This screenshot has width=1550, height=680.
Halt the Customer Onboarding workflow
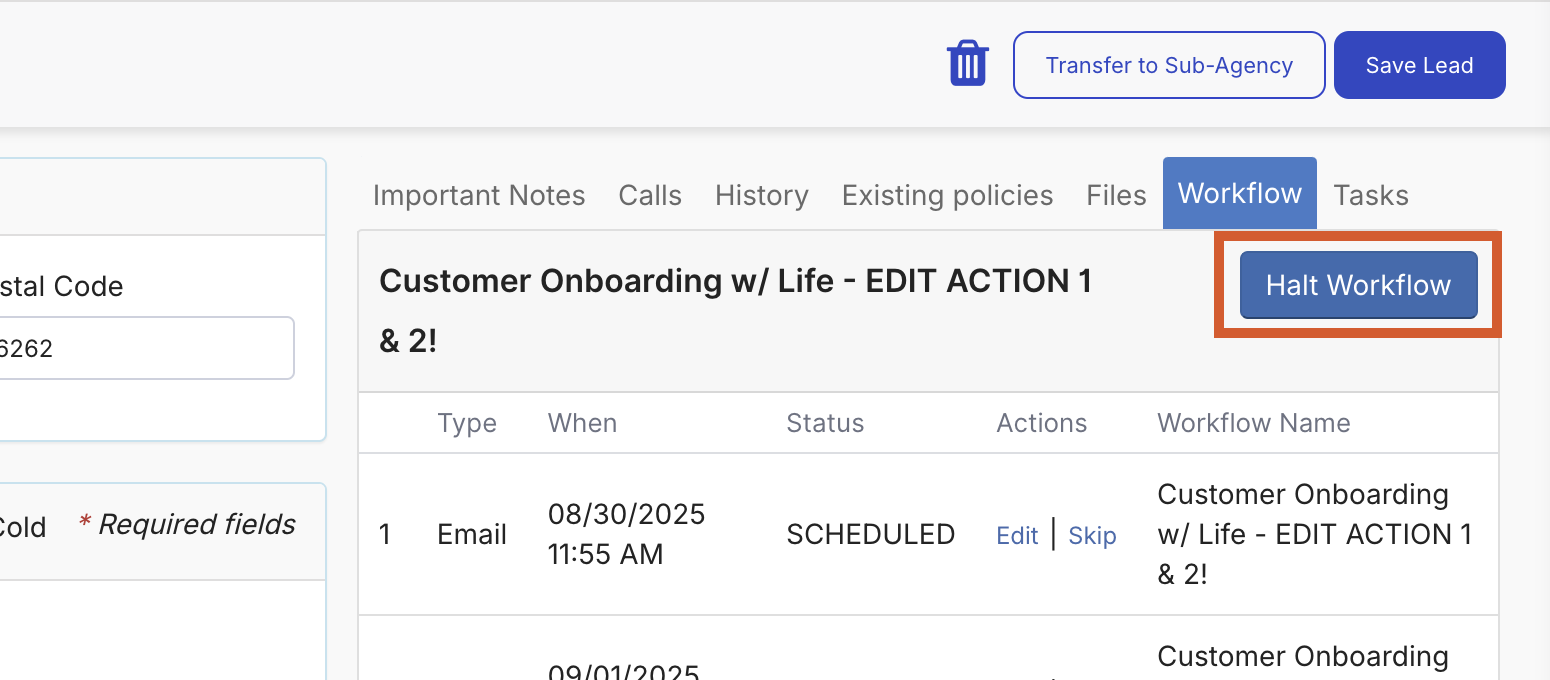1357,284
